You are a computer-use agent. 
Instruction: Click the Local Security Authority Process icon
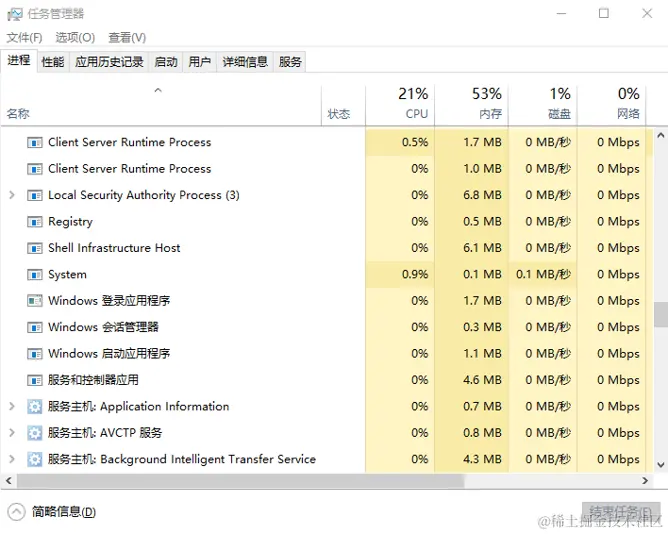pyautogui.click(x=35, y=196)
